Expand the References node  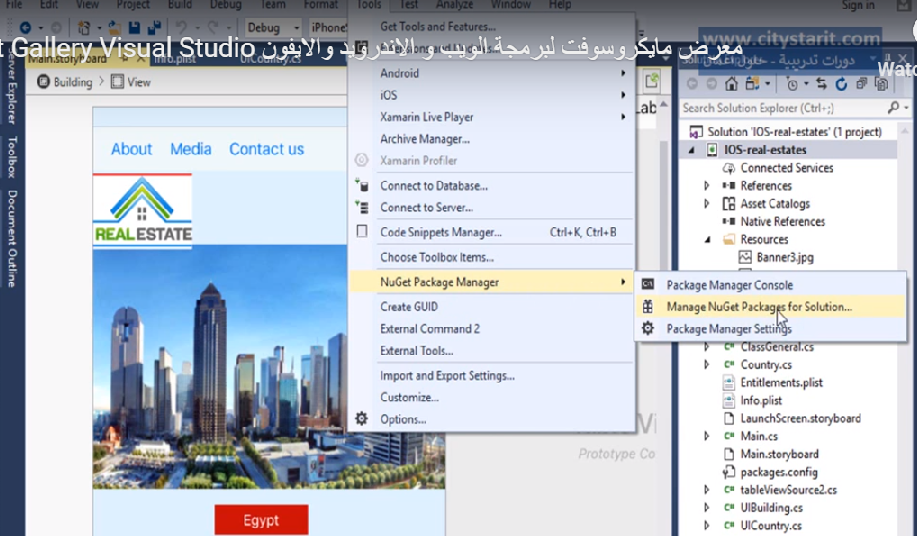point(706,186)
